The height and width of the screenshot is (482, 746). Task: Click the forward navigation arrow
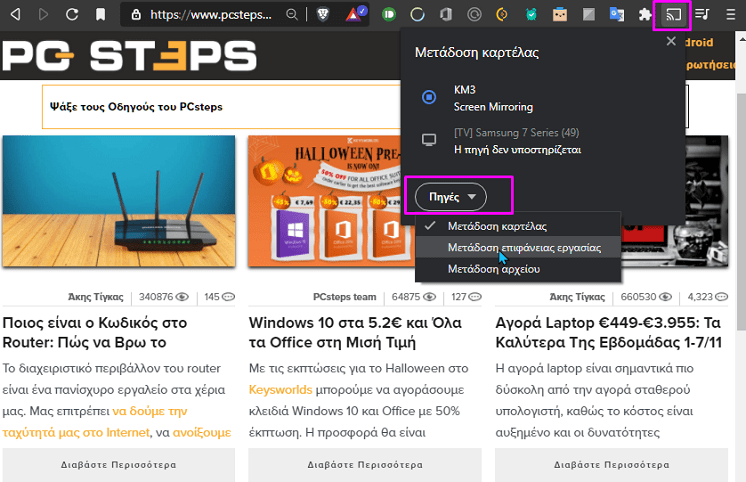tap(43, 14)
